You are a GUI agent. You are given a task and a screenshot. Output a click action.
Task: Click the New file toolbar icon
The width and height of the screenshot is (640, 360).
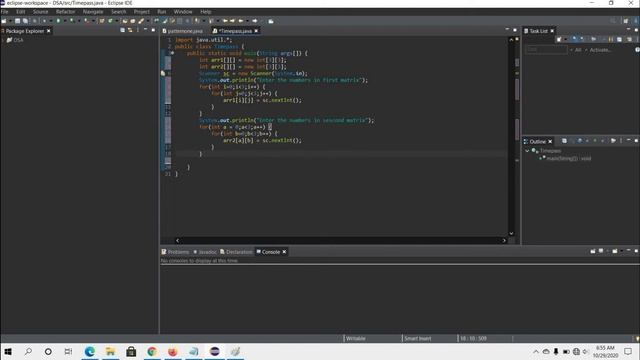[4, 21]
